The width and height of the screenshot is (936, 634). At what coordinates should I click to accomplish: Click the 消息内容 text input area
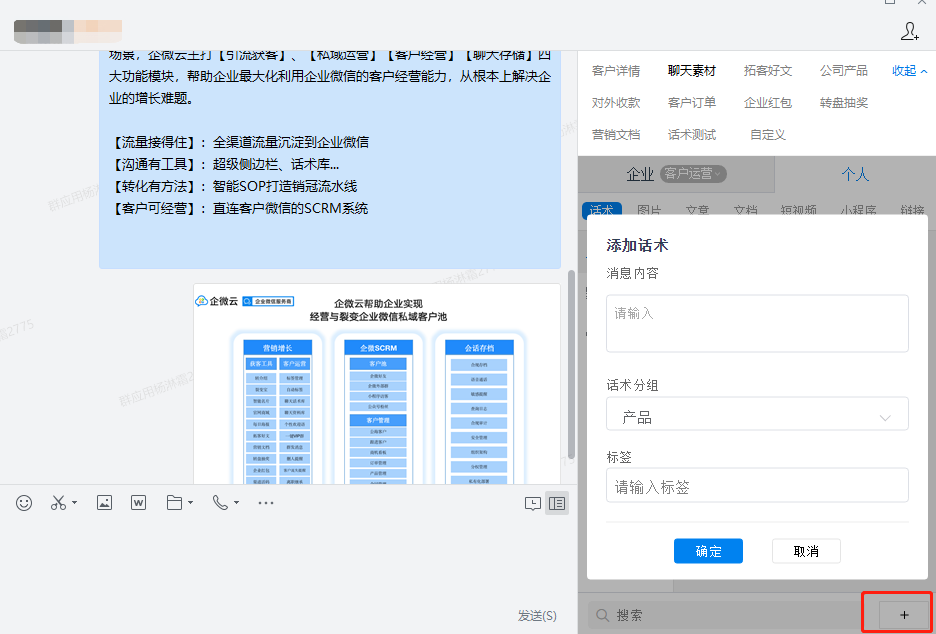(x=757, y=323)
